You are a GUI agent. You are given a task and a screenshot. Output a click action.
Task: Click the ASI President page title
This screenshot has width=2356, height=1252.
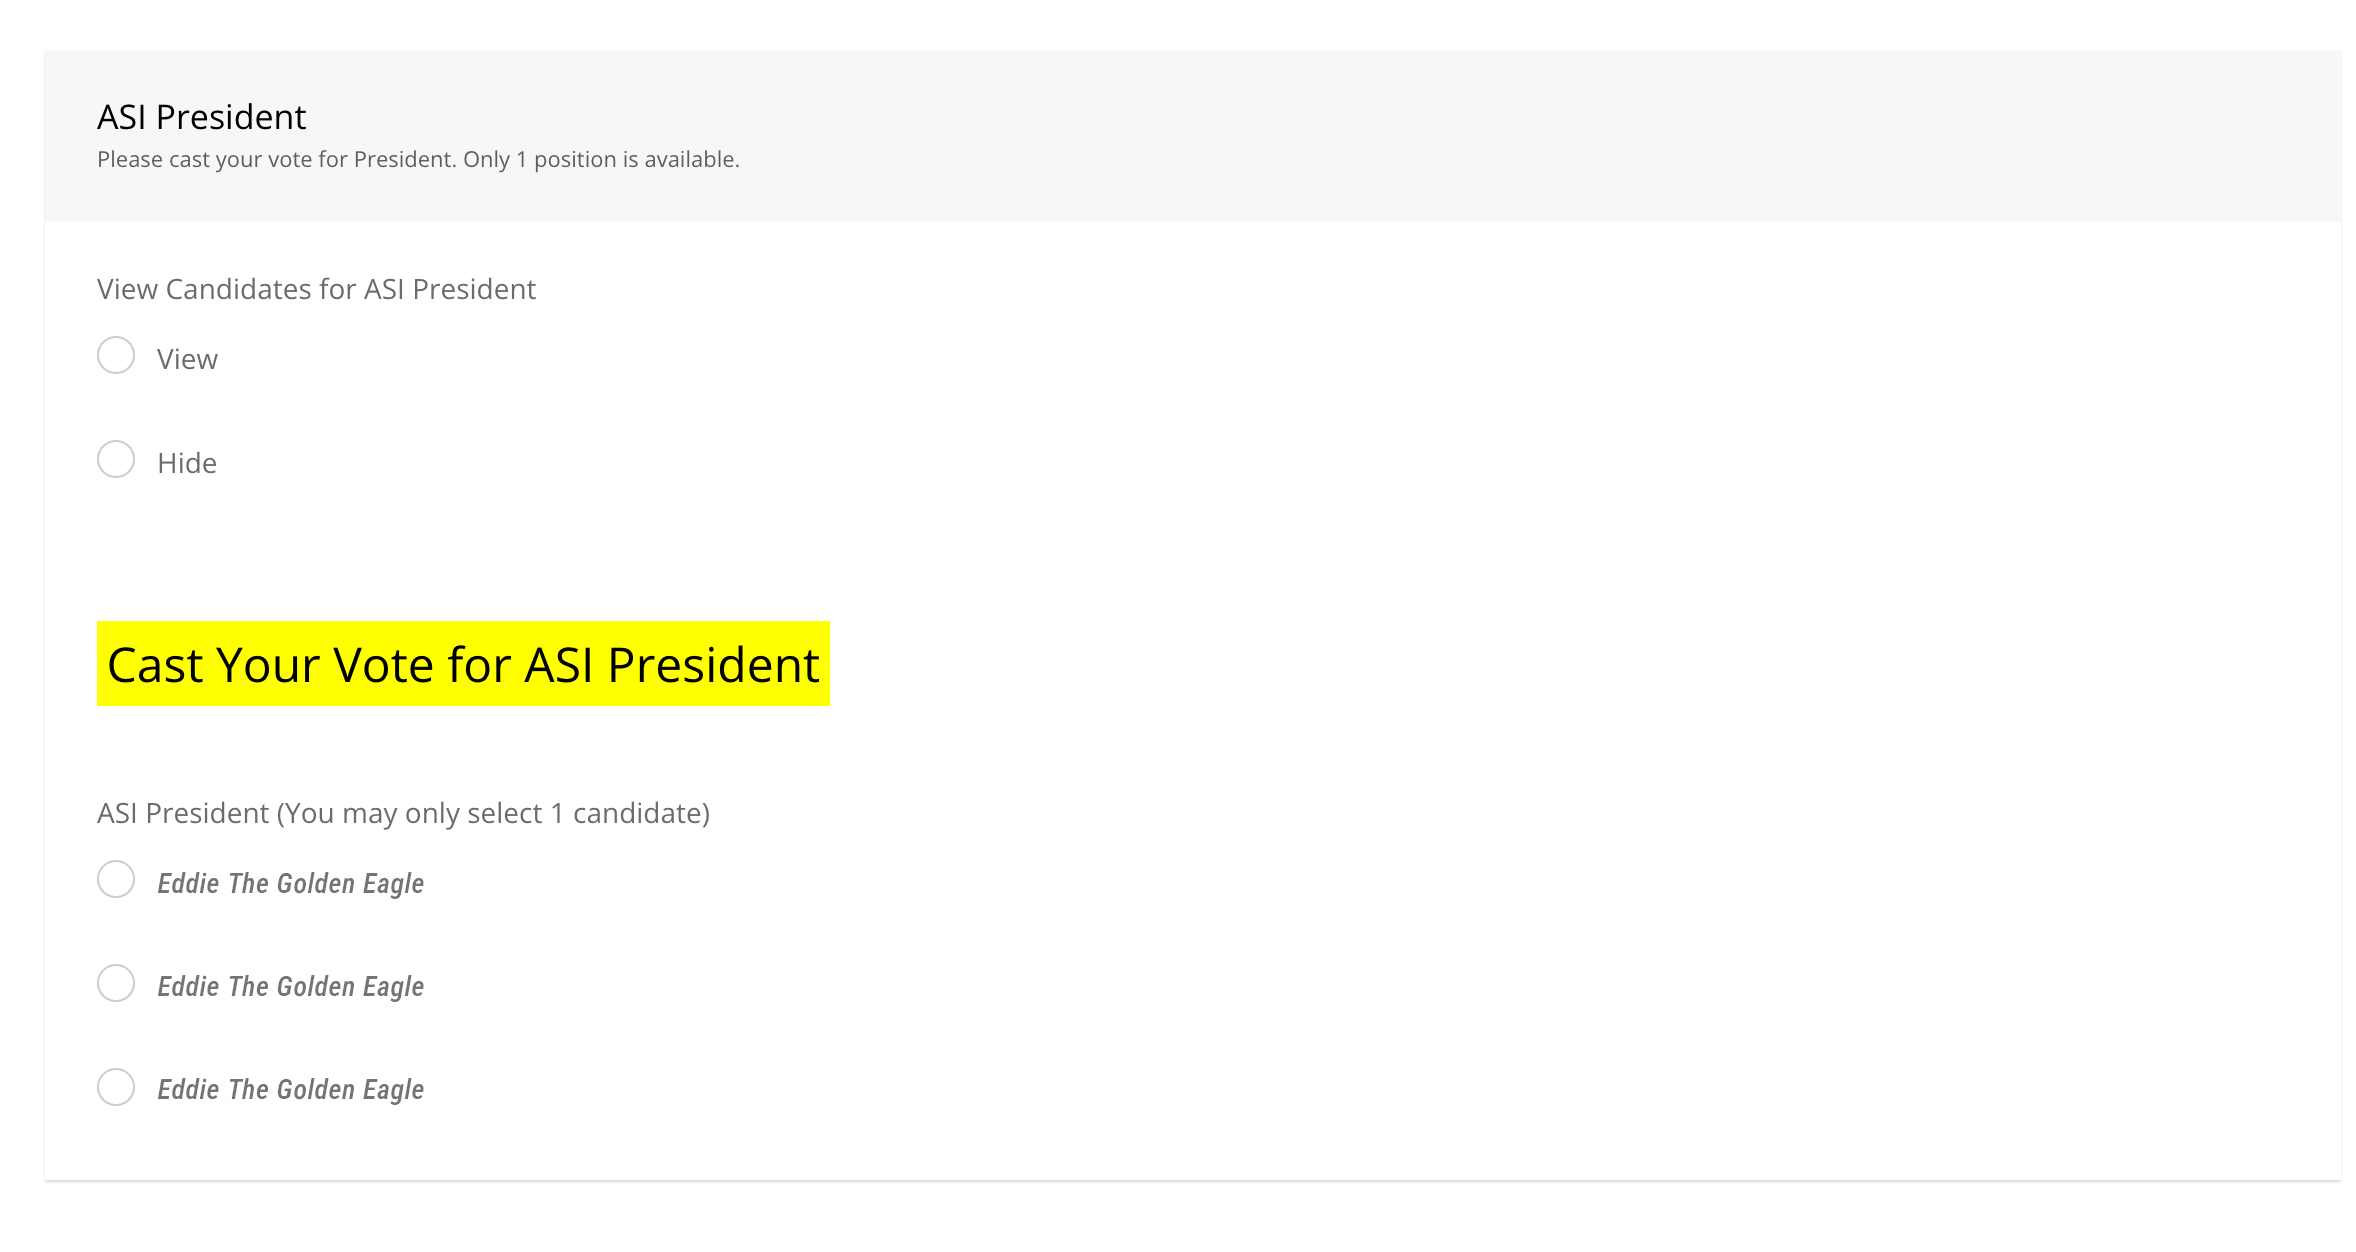point(201,117)
